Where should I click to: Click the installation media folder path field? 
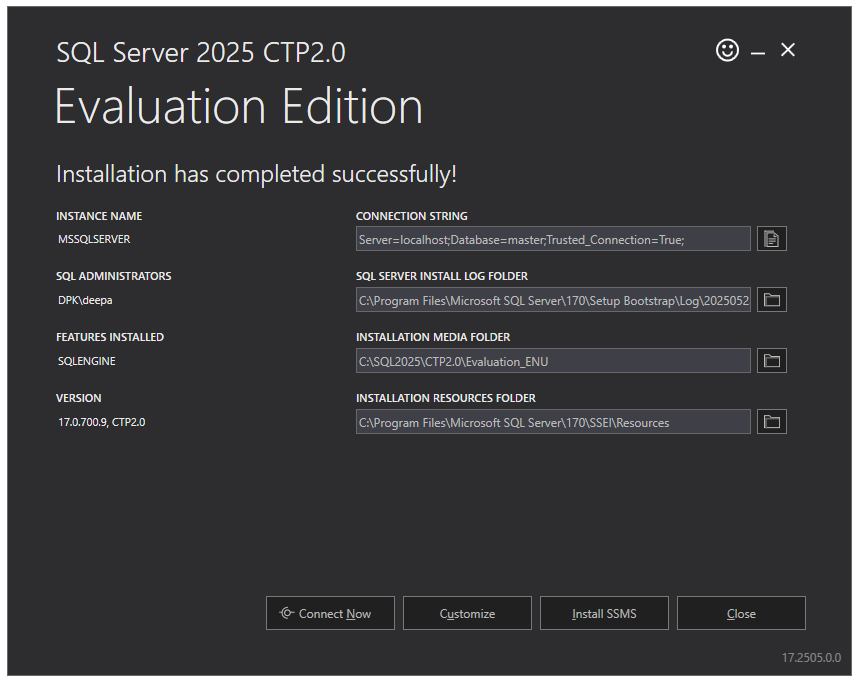pos(553,360)
